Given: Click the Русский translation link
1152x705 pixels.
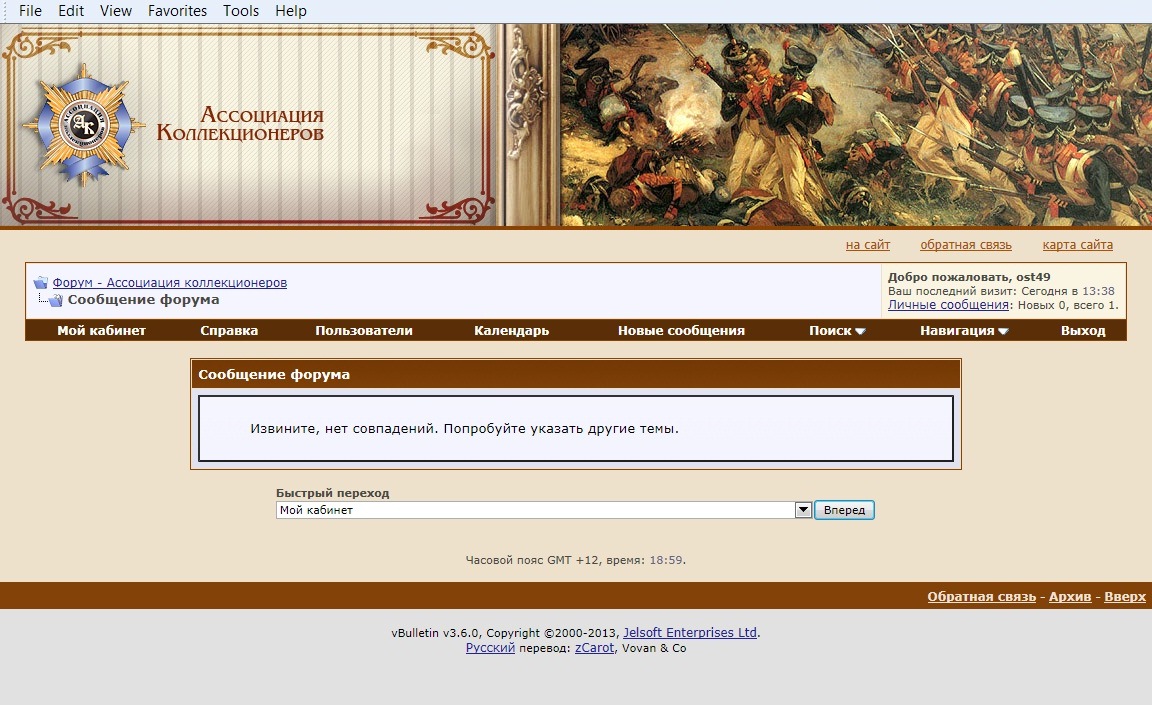Looking at the screenshot, I should pos(490,648).
